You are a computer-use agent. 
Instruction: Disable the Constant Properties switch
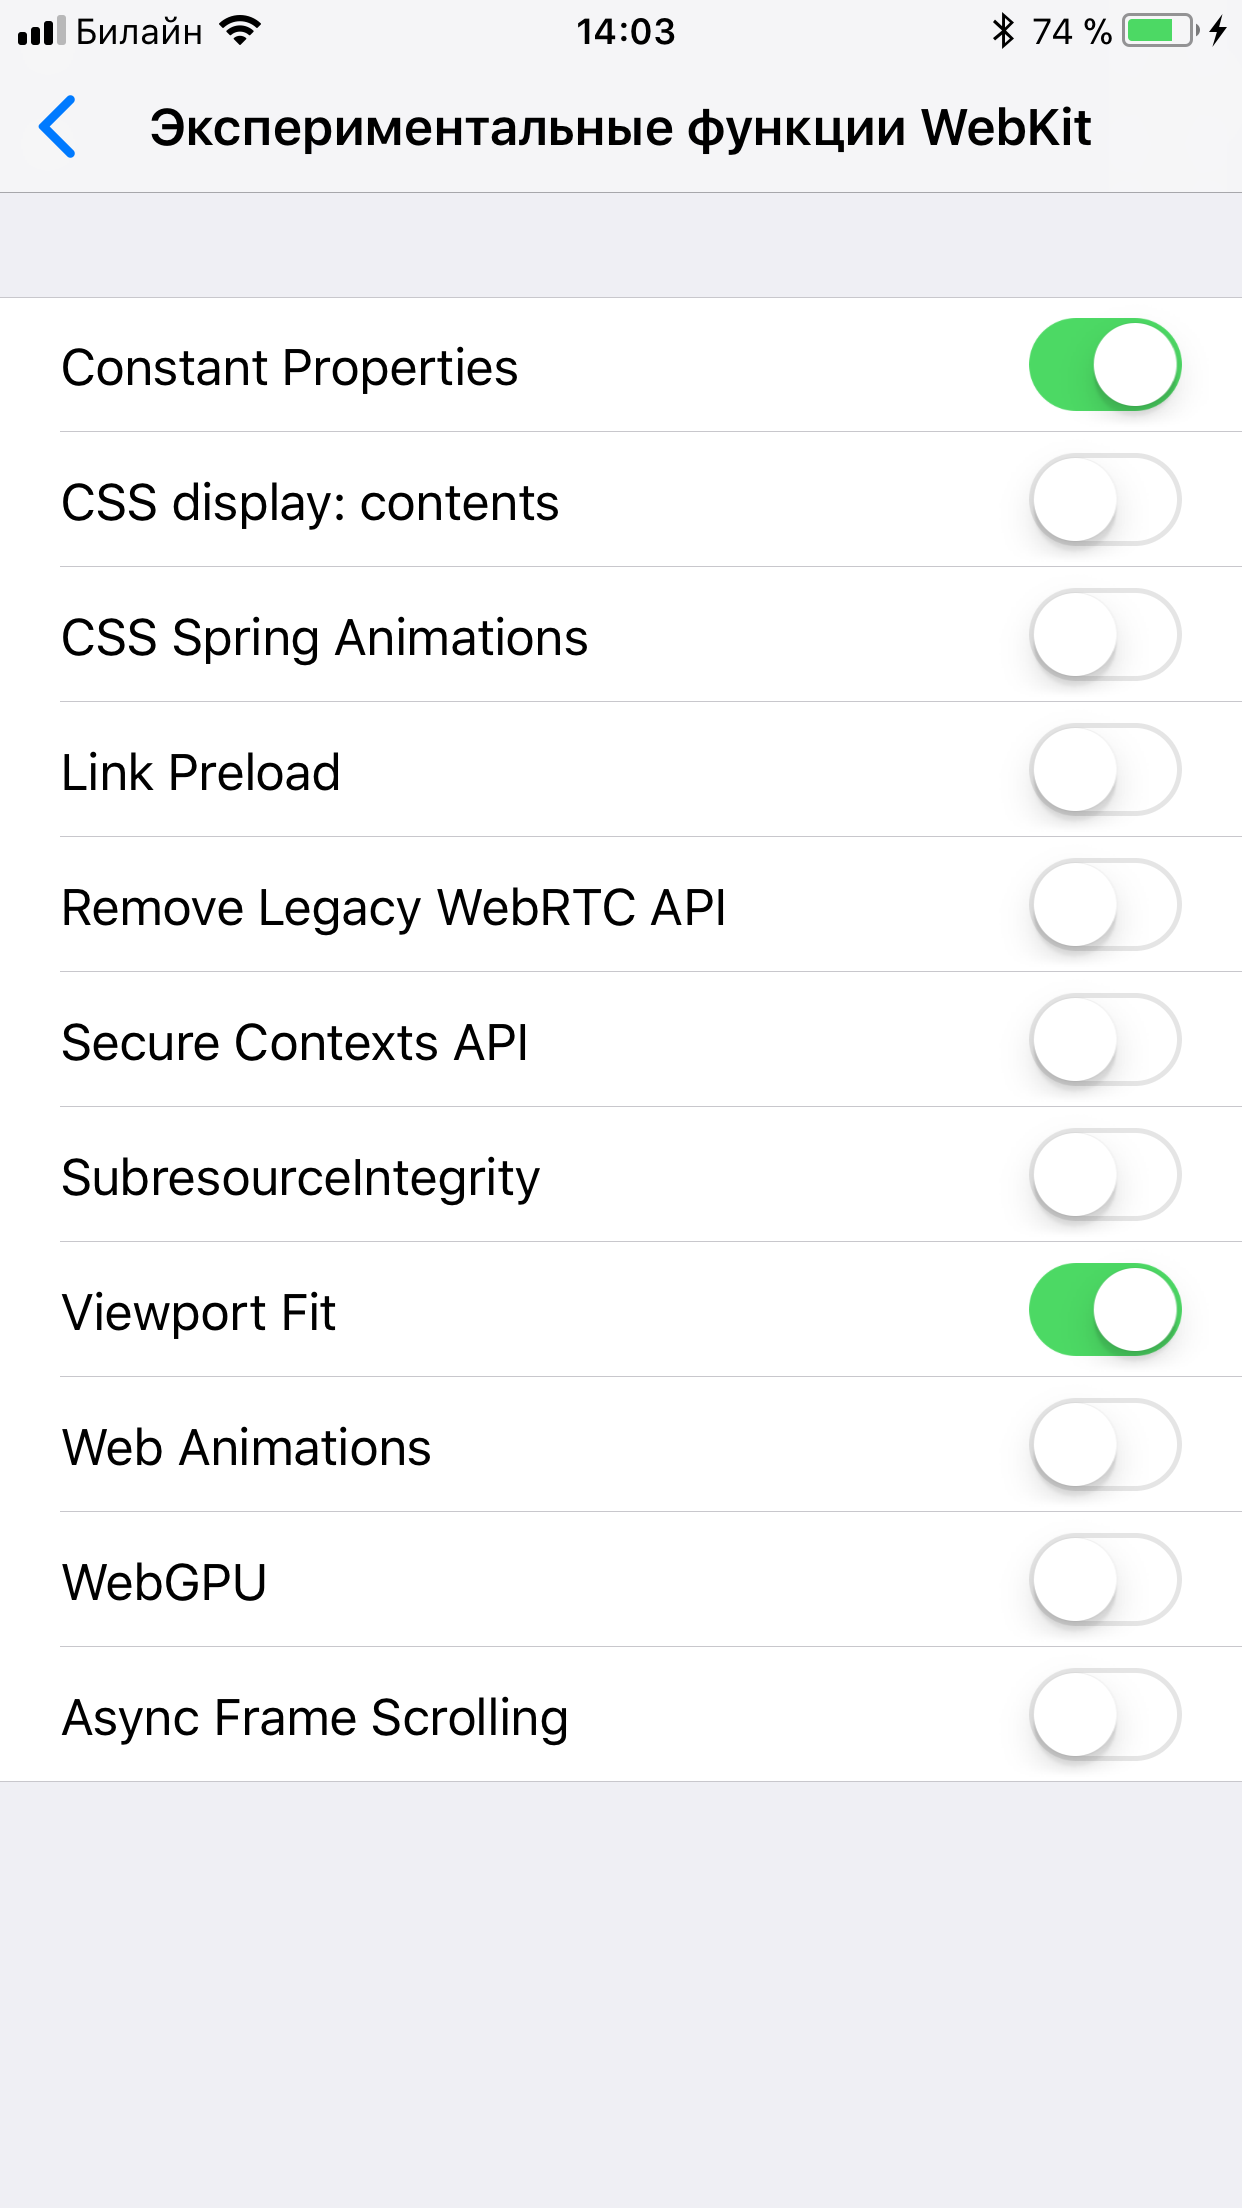tap(1105, 365)
